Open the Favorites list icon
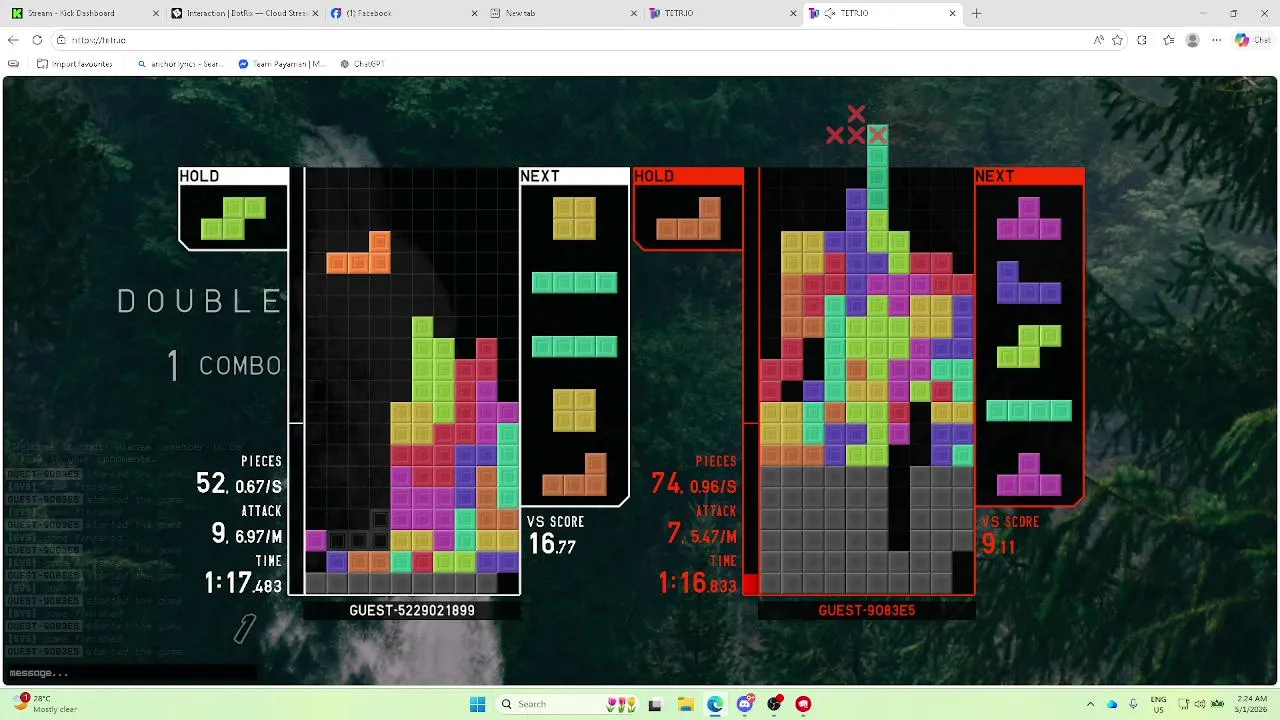 click(1168, 40)
